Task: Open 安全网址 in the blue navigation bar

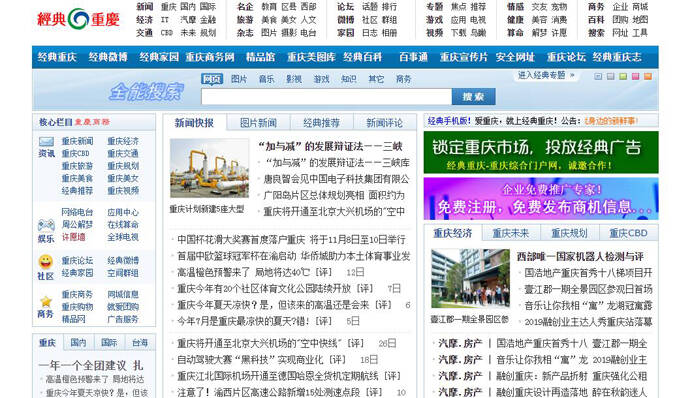Action: [515, 57]
